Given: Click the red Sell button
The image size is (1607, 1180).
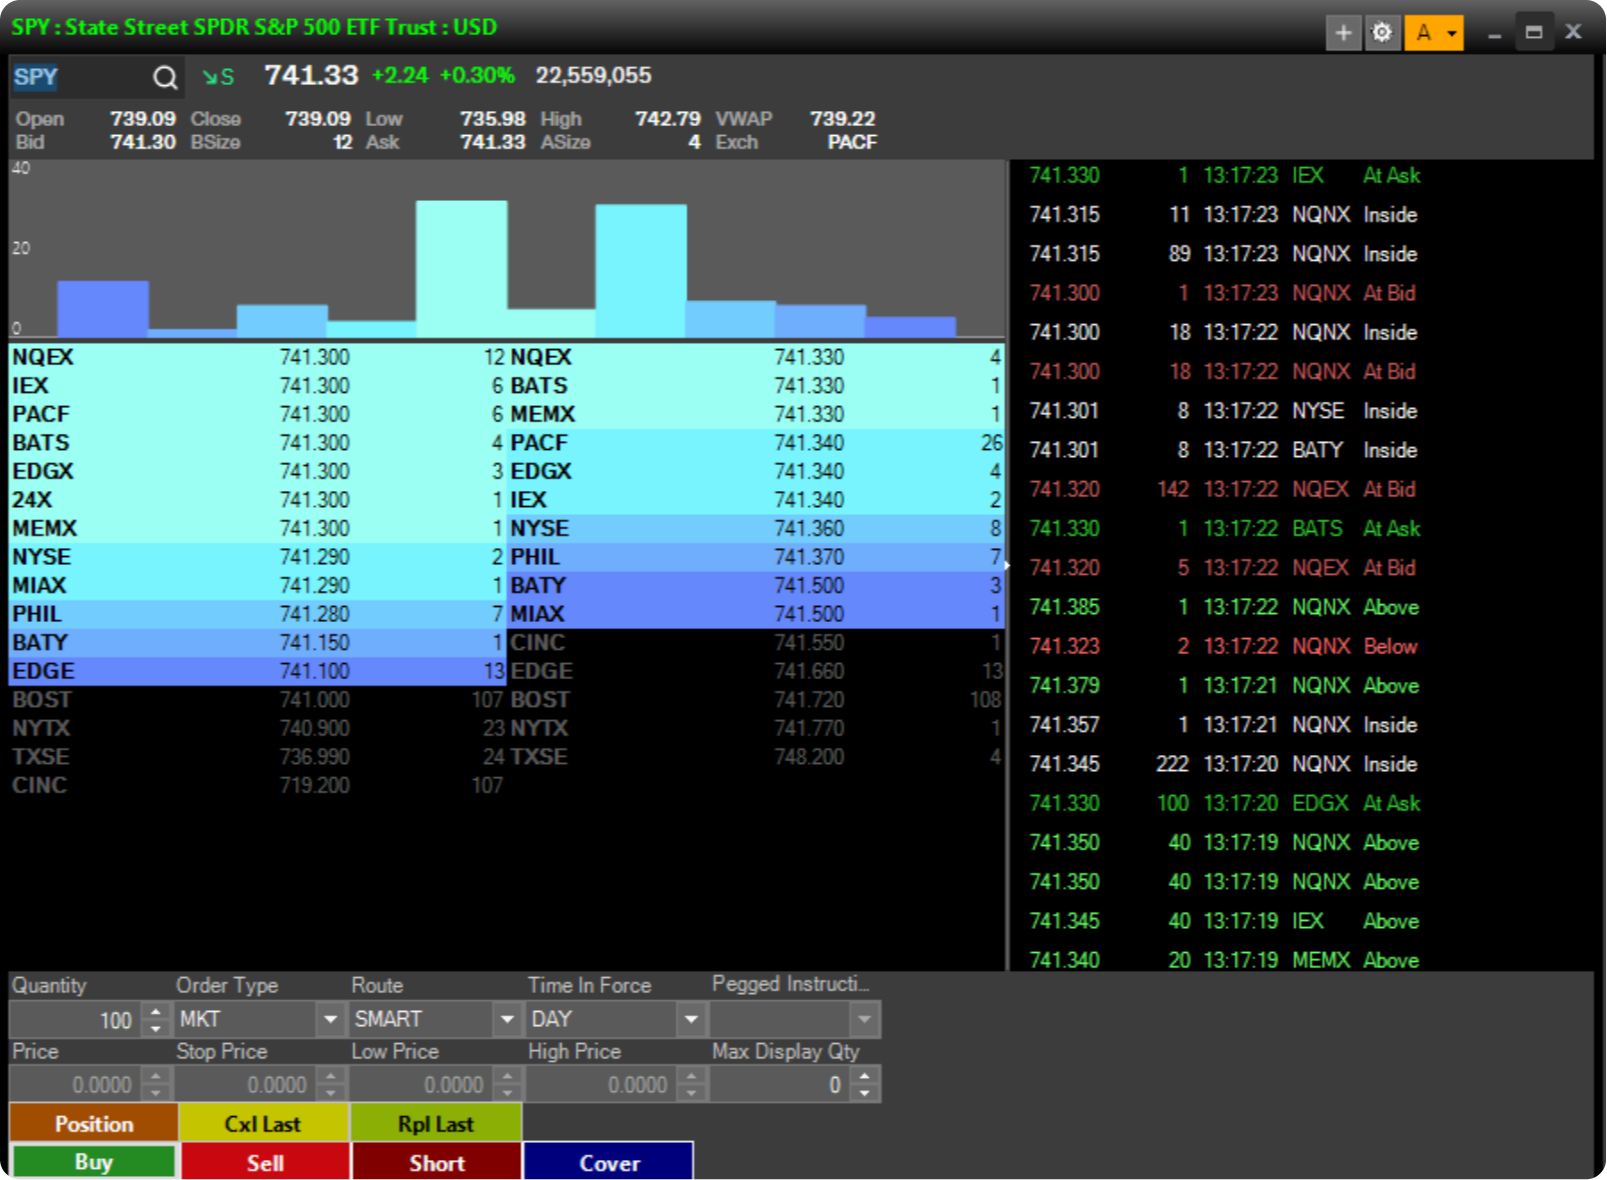Looking at the screenshot, I should pos(265,1162).
